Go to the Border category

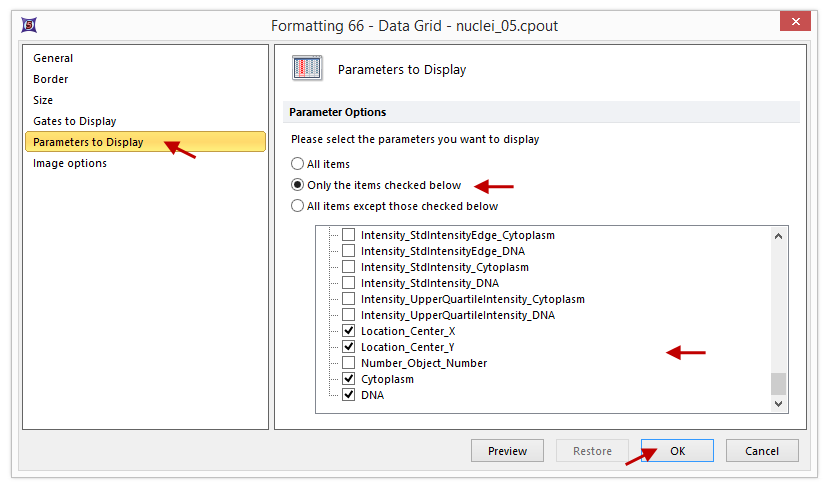pyautogui.click(x=51, y=79)
